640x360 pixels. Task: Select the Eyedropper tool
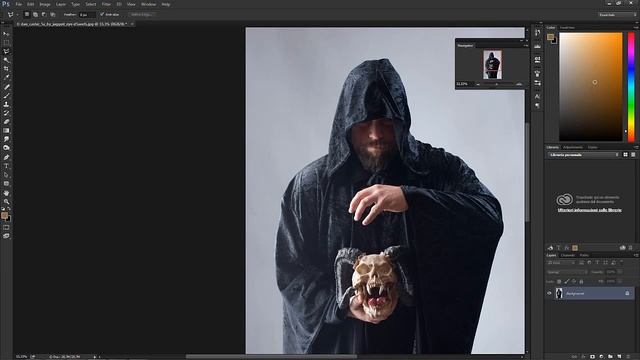pyautogui.click(x=6, y=77)
